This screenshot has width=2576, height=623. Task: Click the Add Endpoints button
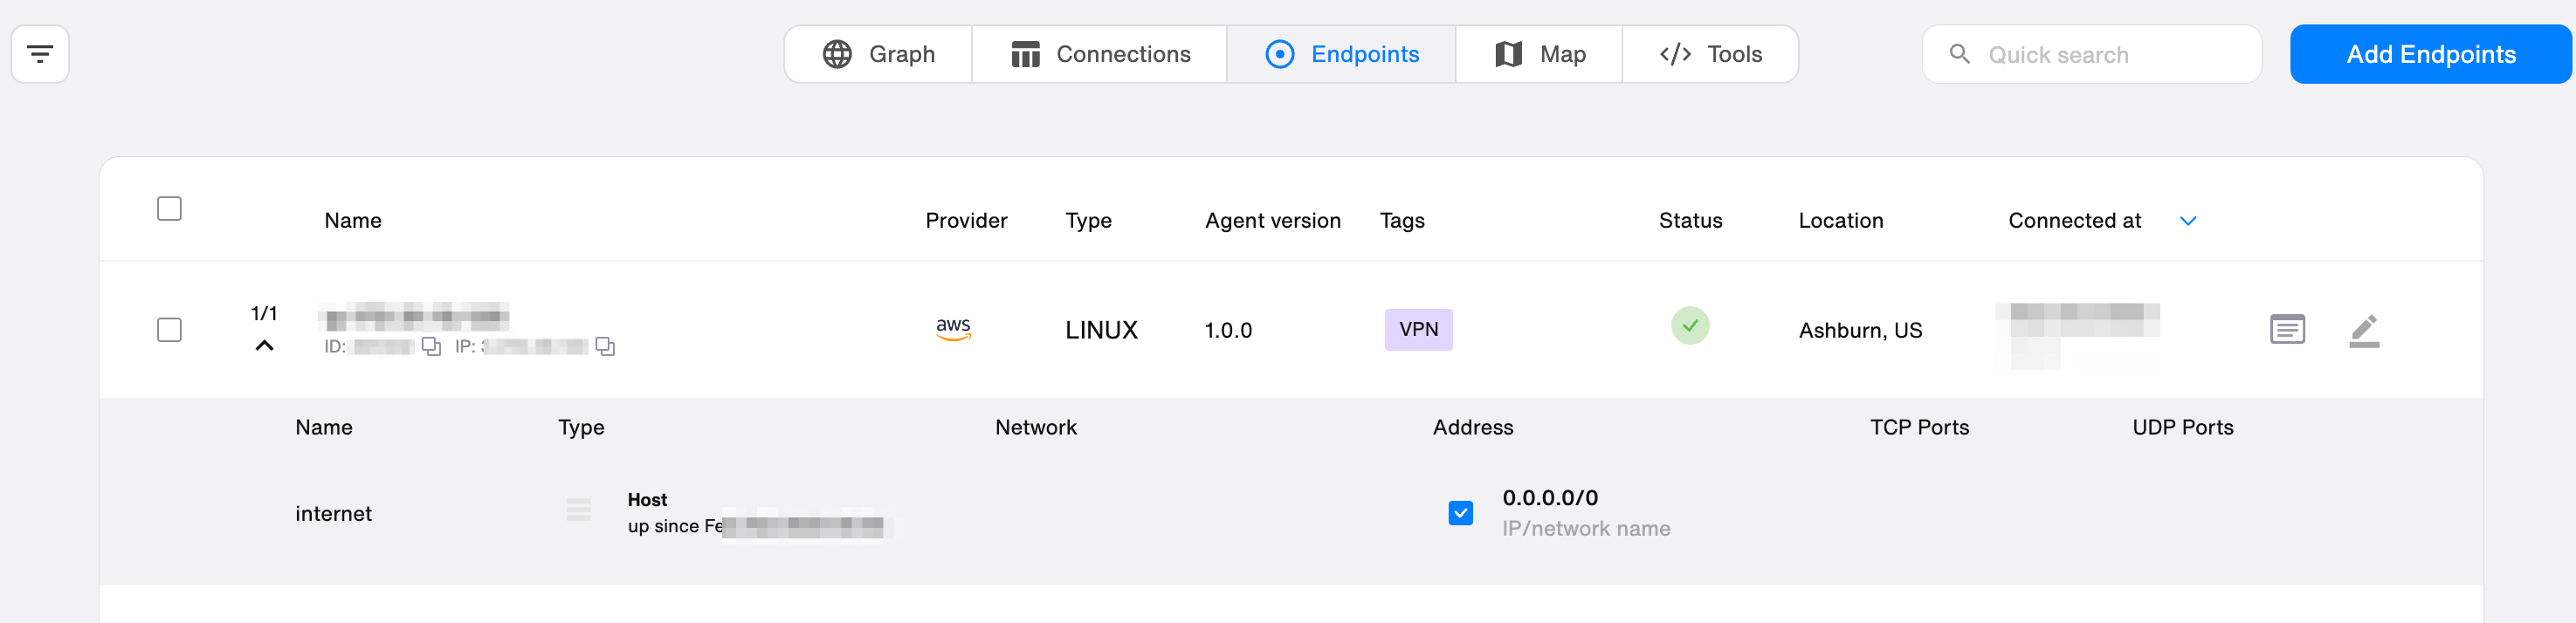[2430, 54]
